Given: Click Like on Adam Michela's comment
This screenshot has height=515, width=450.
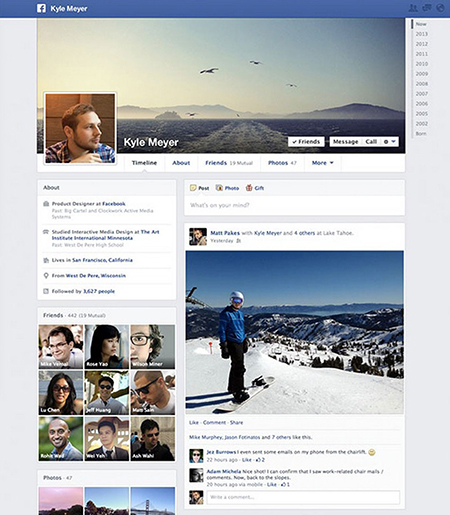Looking at the screenshot, I should coord(272,484).
